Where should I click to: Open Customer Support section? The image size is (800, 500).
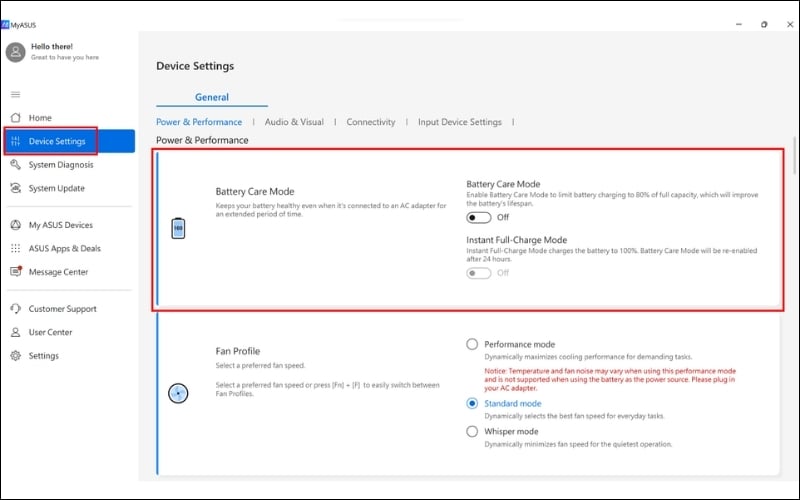click(63, 309)
